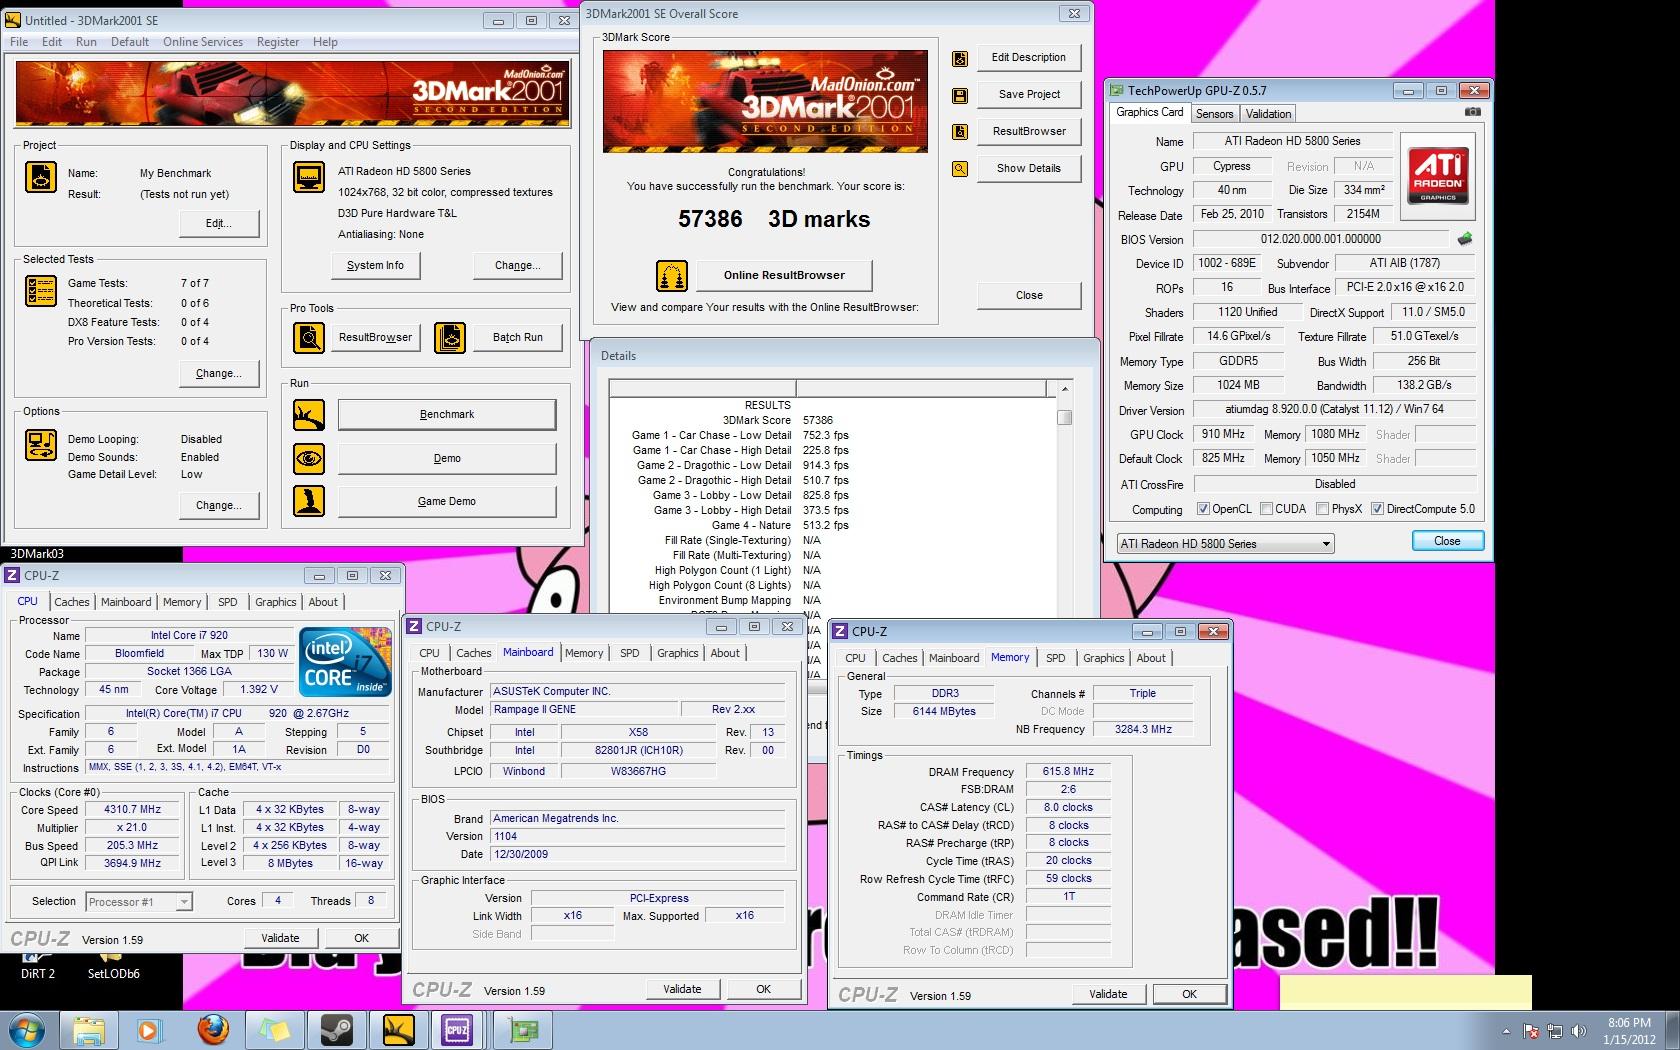The width and height of the screenshot is (1680, 1050).
Task: Switch to the 3DMark taskbar icon
Action: coord(398,1030)
